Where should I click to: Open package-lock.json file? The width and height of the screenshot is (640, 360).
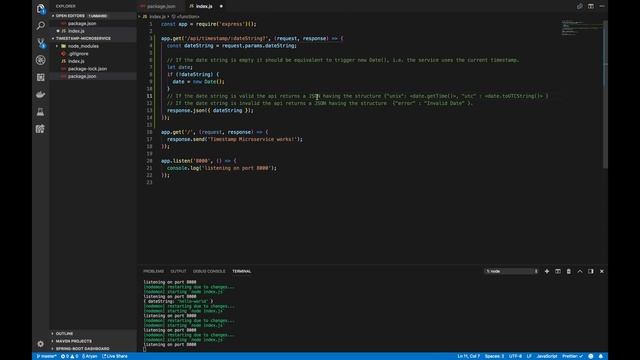click(93, 69)
